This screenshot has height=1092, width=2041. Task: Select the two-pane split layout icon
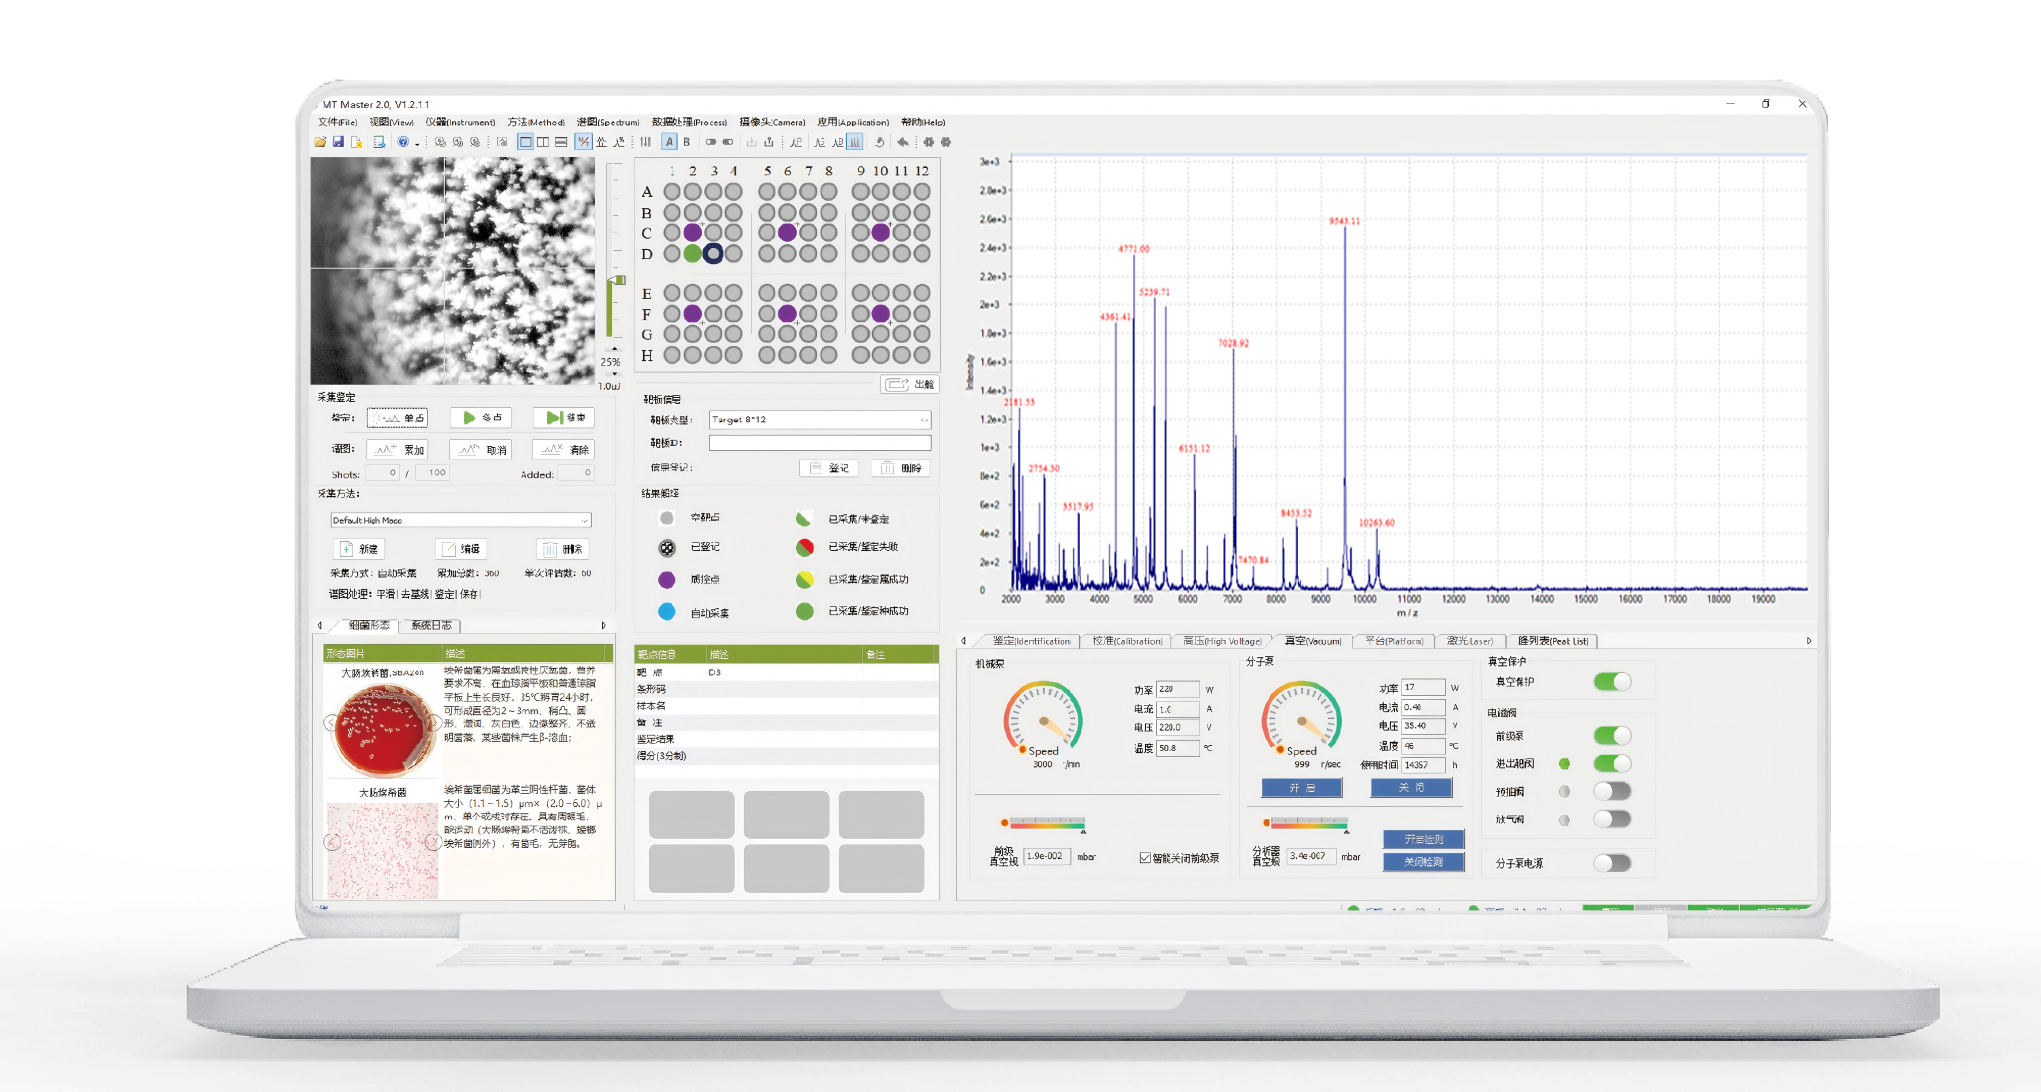tap(543, 142)
